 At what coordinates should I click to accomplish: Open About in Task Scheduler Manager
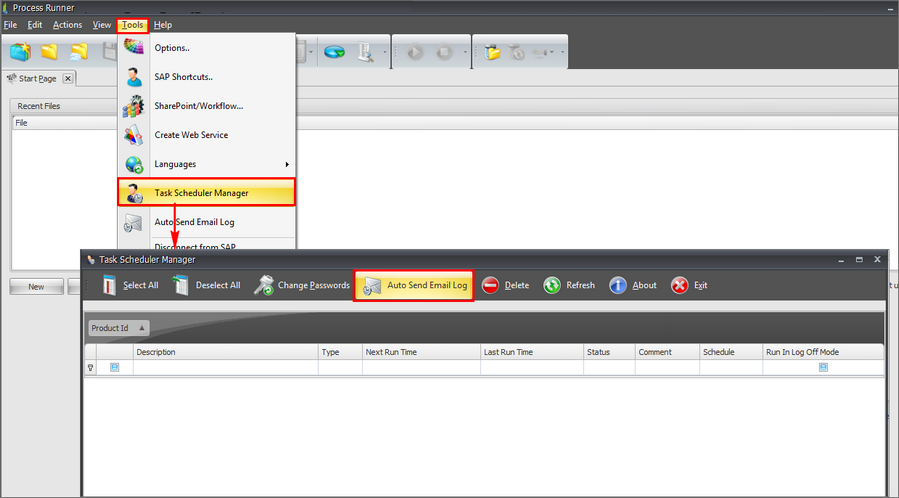633,285
